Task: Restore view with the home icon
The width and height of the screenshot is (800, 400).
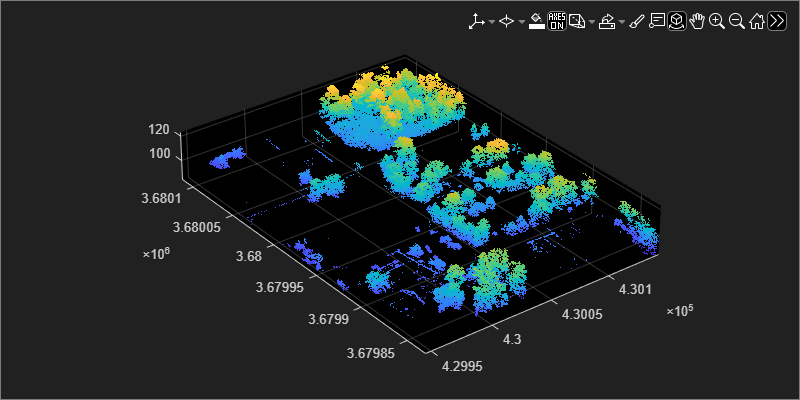Action: tap(757, 21)
